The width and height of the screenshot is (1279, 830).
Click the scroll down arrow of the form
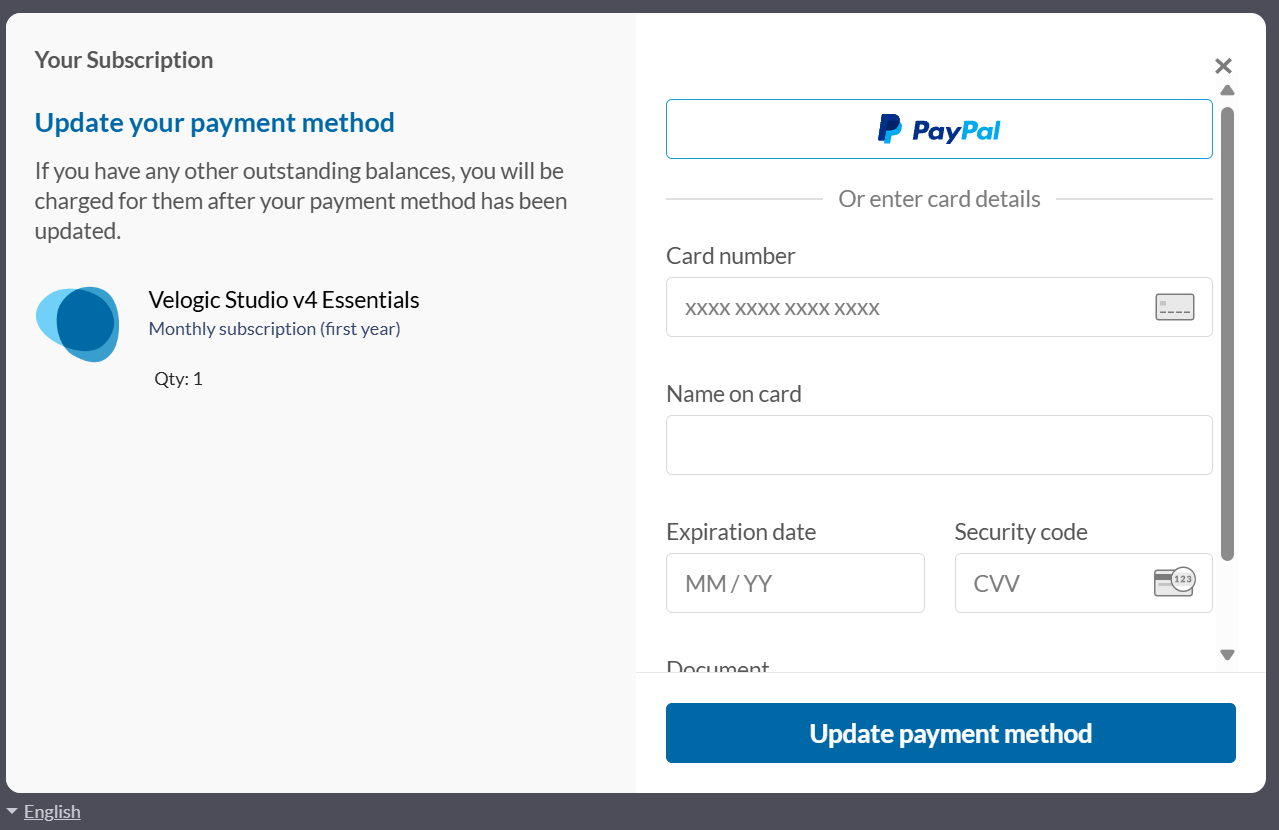pos(1228,655)
